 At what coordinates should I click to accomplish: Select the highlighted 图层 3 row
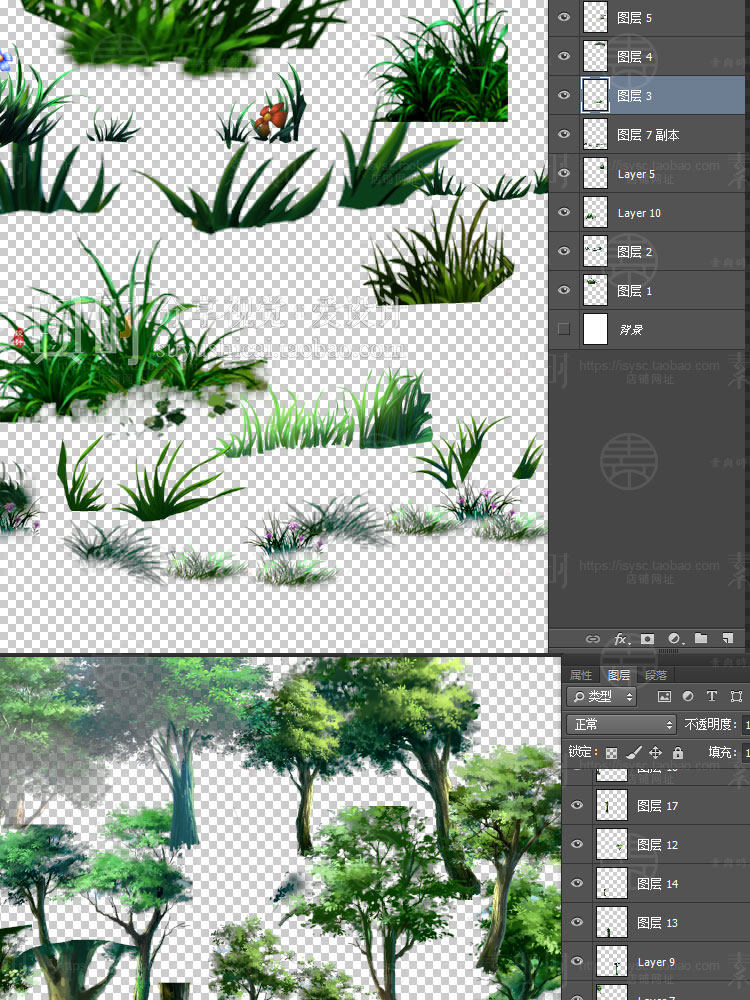pos(649,95)
